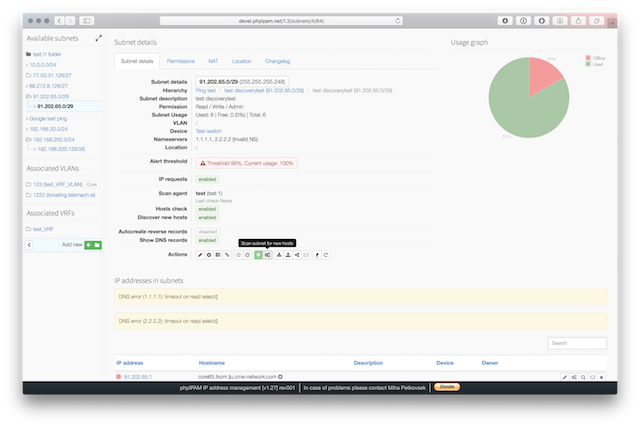Click the refresh icon in the Actions row
This screenshot has width=640, height=427.
click(326, 255)
